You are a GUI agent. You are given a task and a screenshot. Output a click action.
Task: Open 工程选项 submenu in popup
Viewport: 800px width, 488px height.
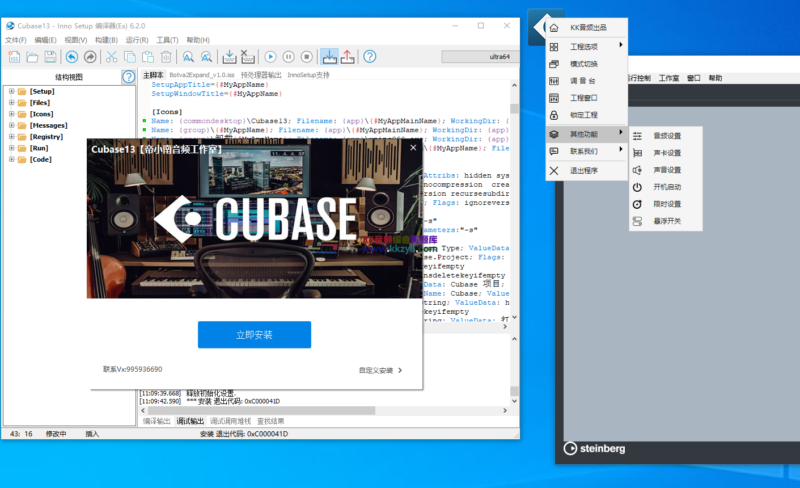point(587,46)
